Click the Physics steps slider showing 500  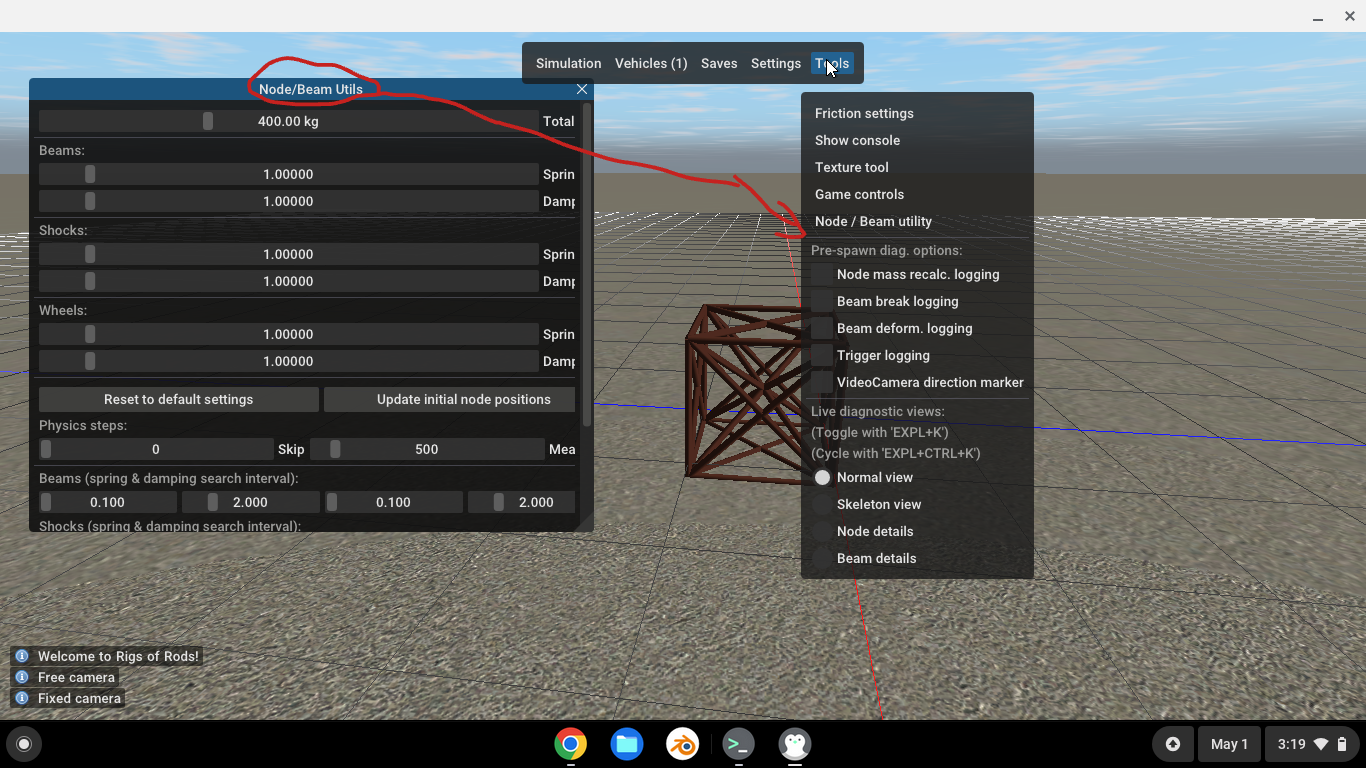point(427,449)
